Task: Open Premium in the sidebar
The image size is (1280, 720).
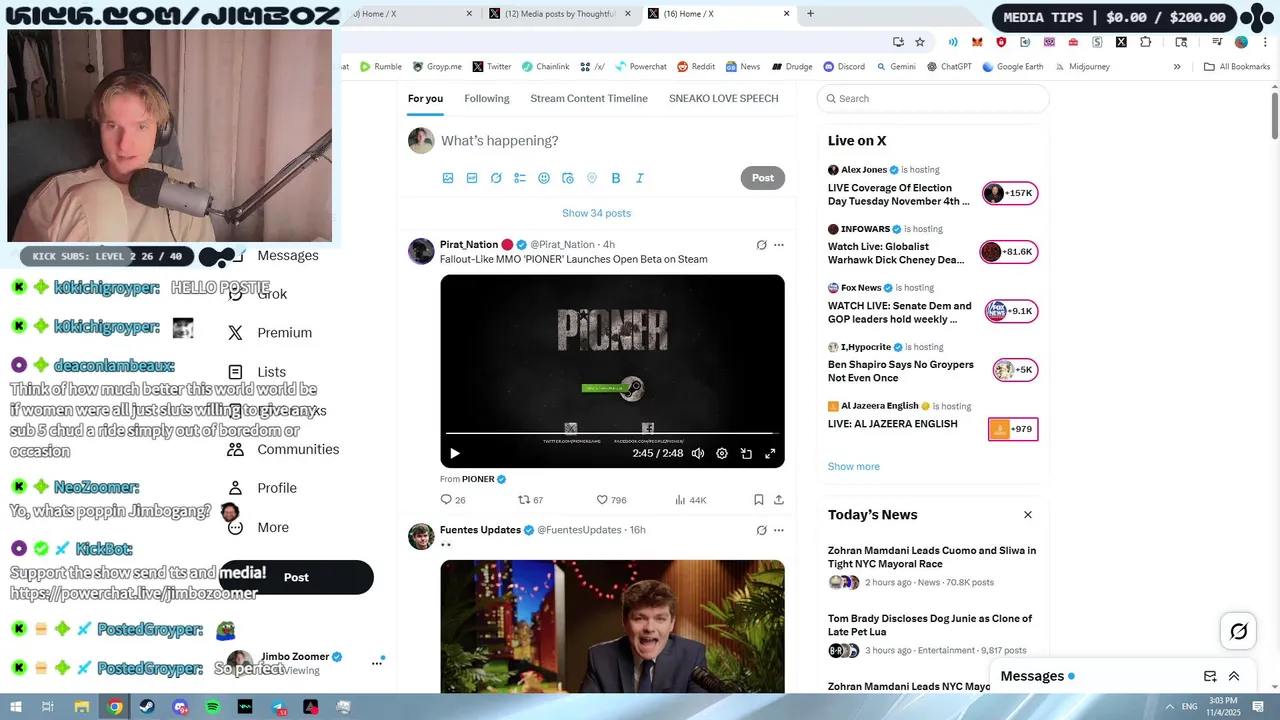Action: pos(270,333)
